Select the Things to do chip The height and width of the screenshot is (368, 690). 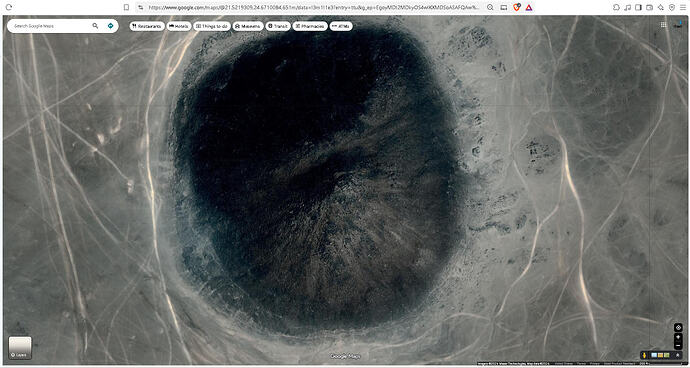tap(212, 26)
